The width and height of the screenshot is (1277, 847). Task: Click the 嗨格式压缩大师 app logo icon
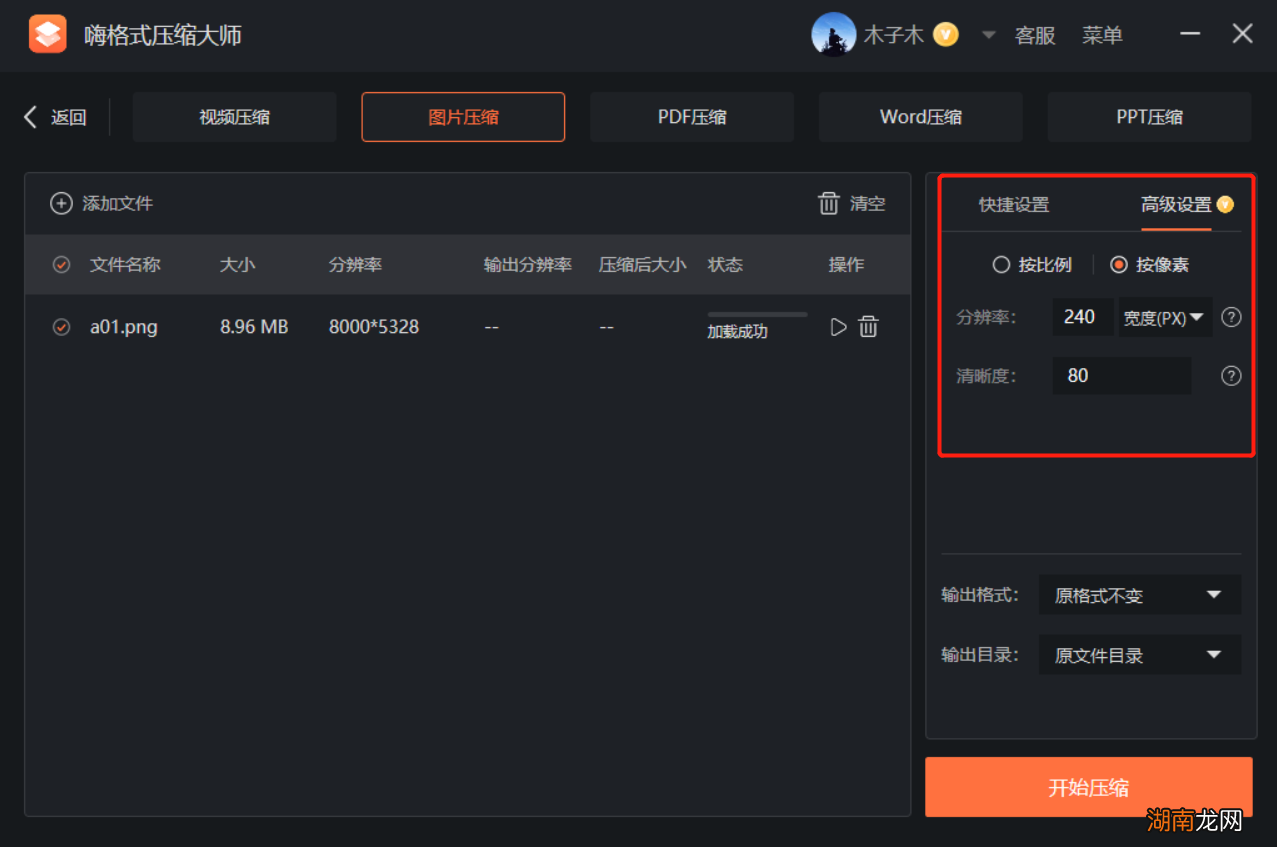click(x=47, y=34)
